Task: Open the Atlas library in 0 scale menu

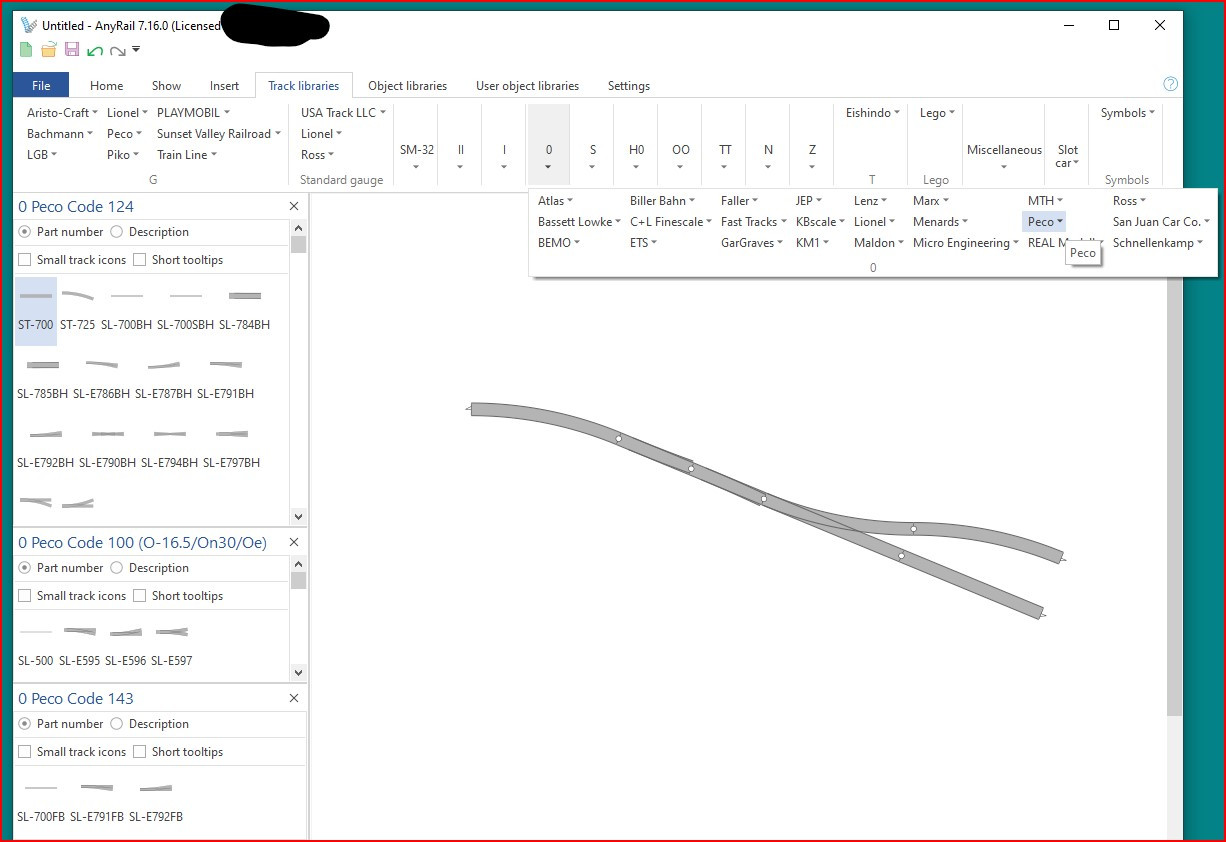Action: (x=556, y=201)
